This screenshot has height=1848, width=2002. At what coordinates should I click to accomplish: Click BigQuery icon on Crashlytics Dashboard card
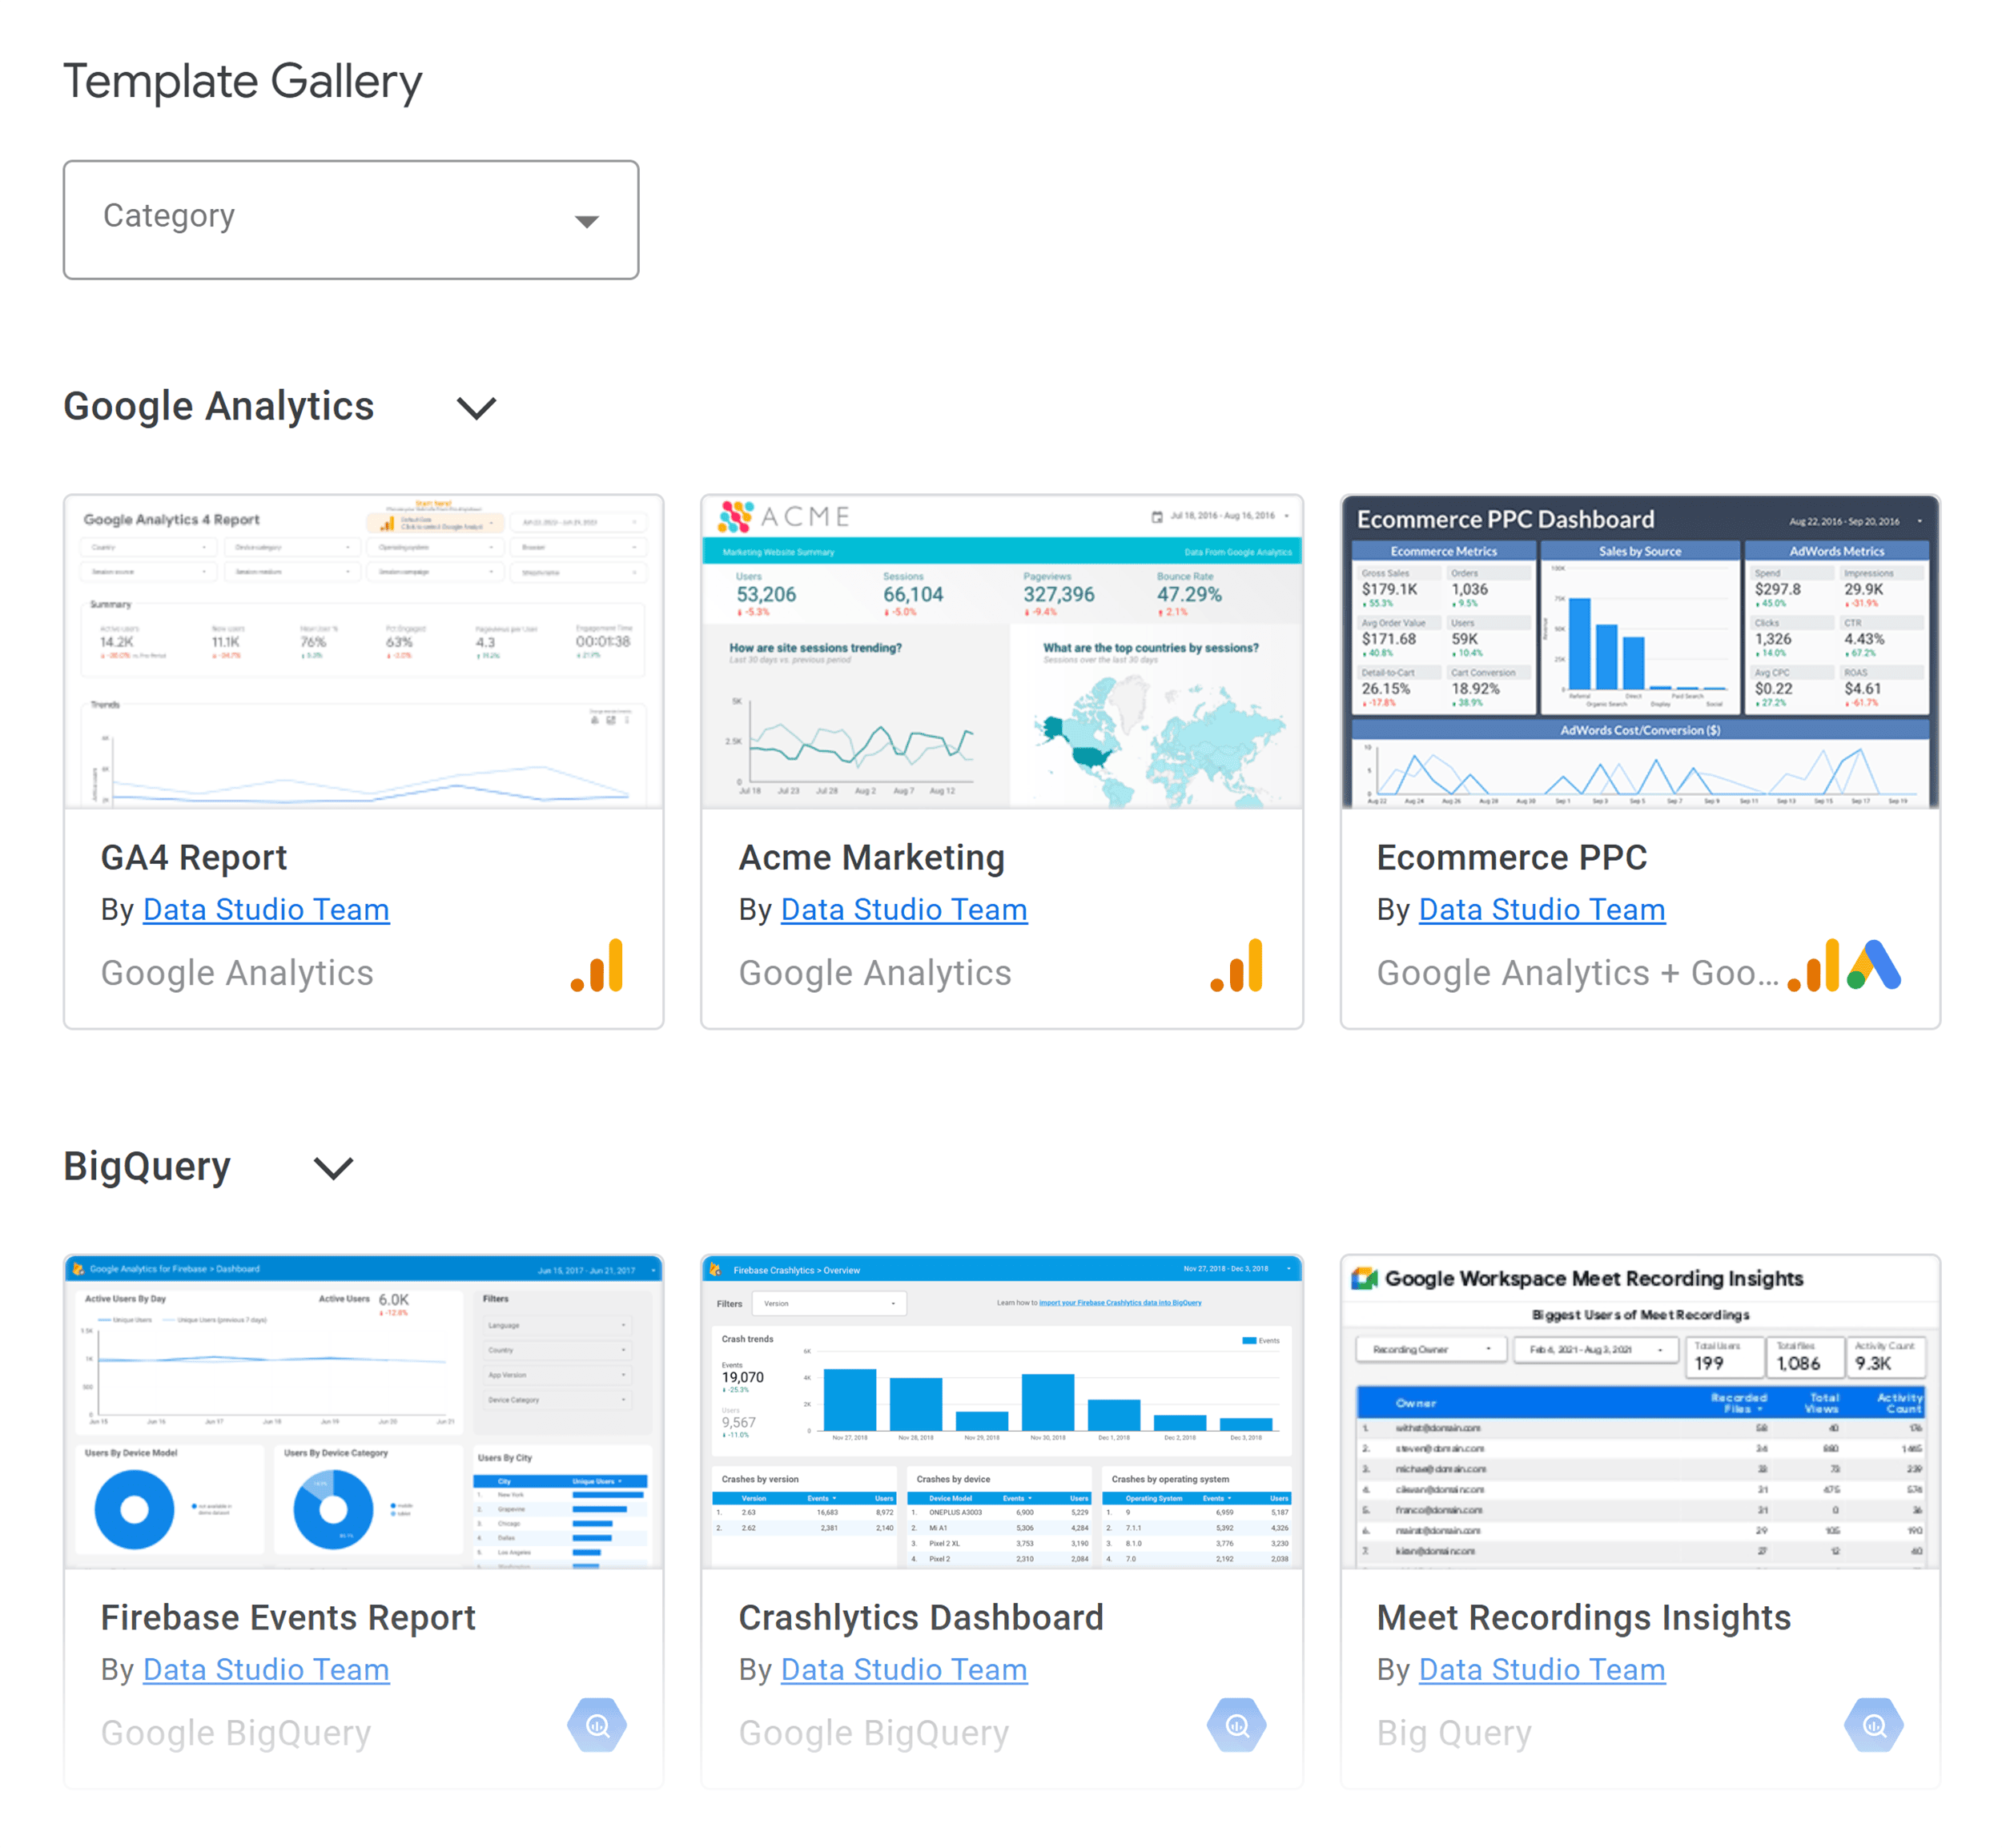tap(1236, 1725)
